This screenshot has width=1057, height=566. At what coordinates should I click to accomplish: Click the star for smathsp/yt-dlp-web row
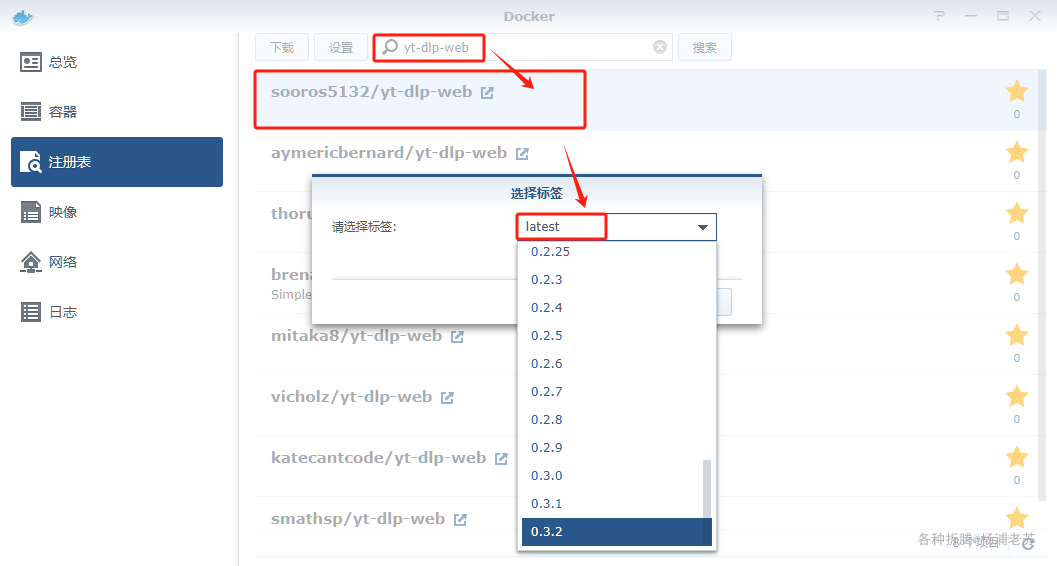tap(1017, 517)
